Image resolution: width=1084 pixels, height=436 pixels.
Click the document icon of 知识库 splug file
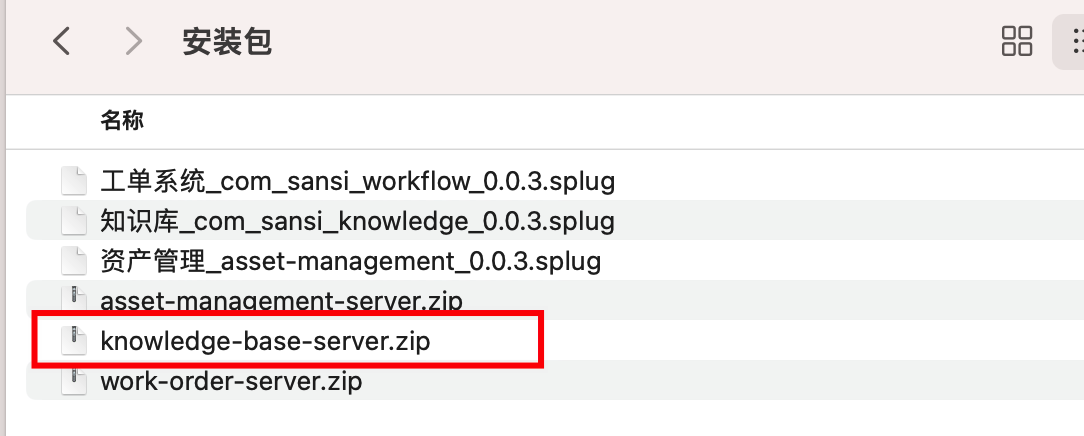pyautogui.click(x=74, y=221)
